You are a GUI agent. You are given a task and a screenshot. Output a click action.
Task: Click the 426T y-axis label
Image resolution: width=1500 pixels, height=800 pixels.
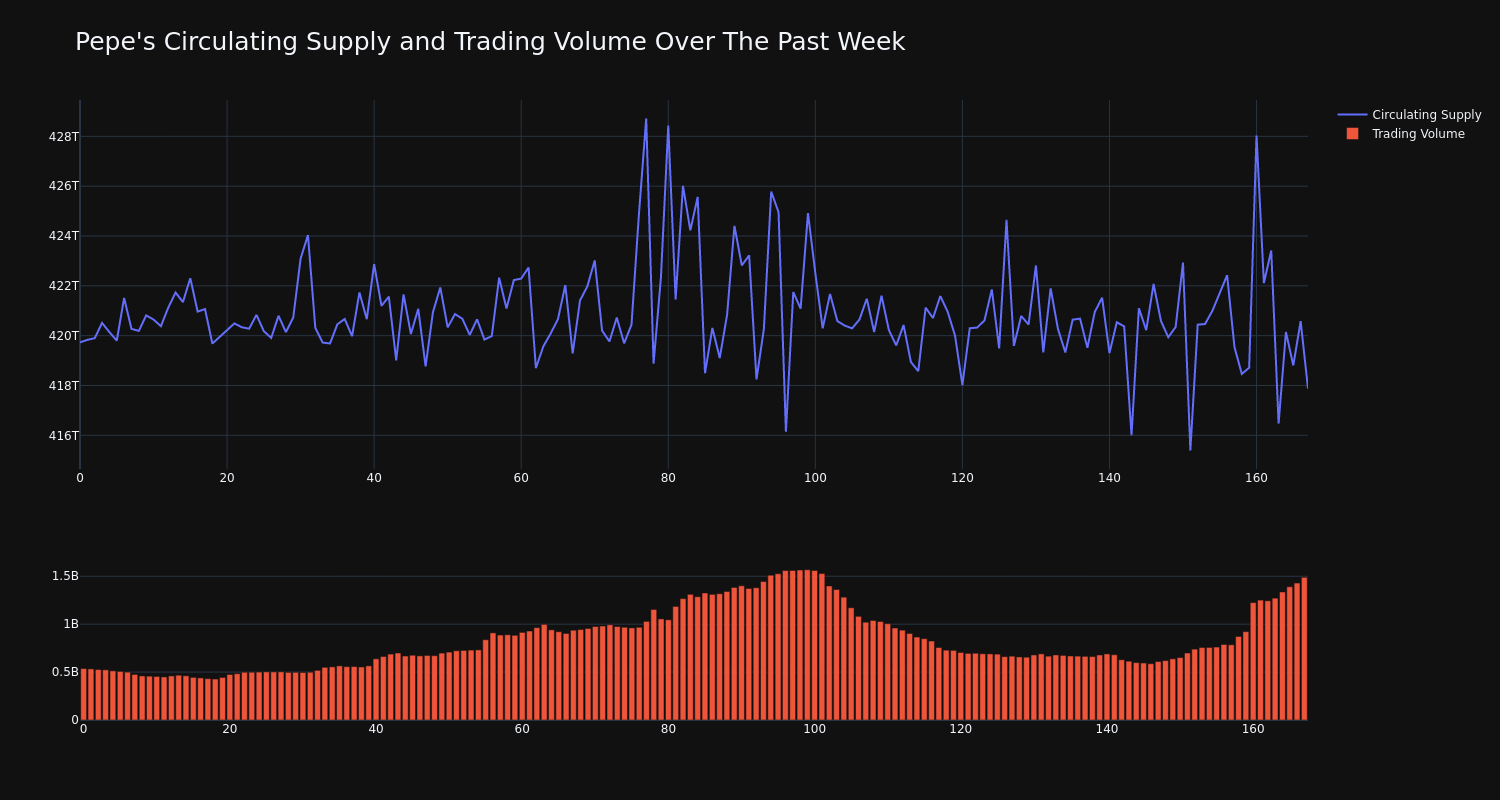point(63,186)
